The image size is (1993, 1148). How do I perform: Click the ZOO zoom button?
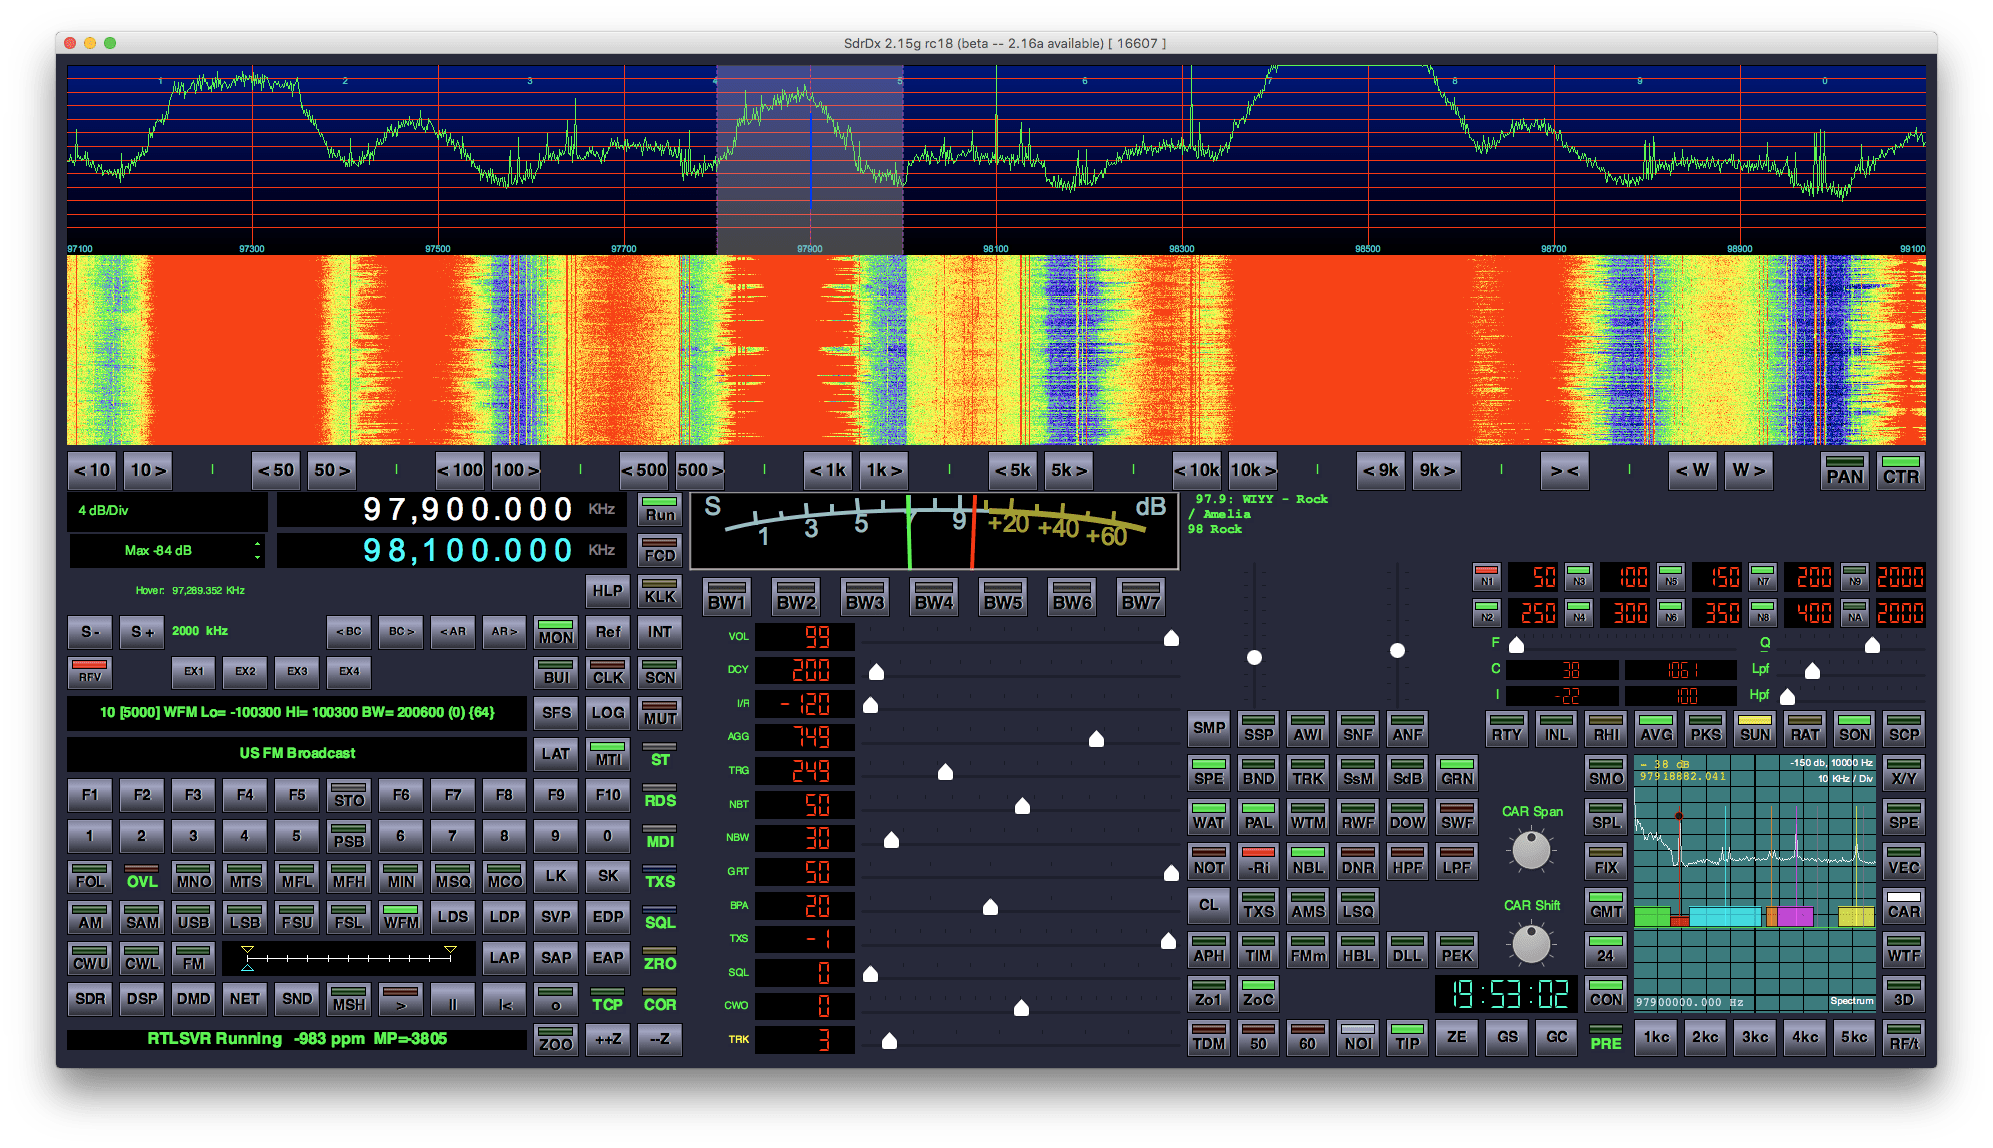(556, 1040)
